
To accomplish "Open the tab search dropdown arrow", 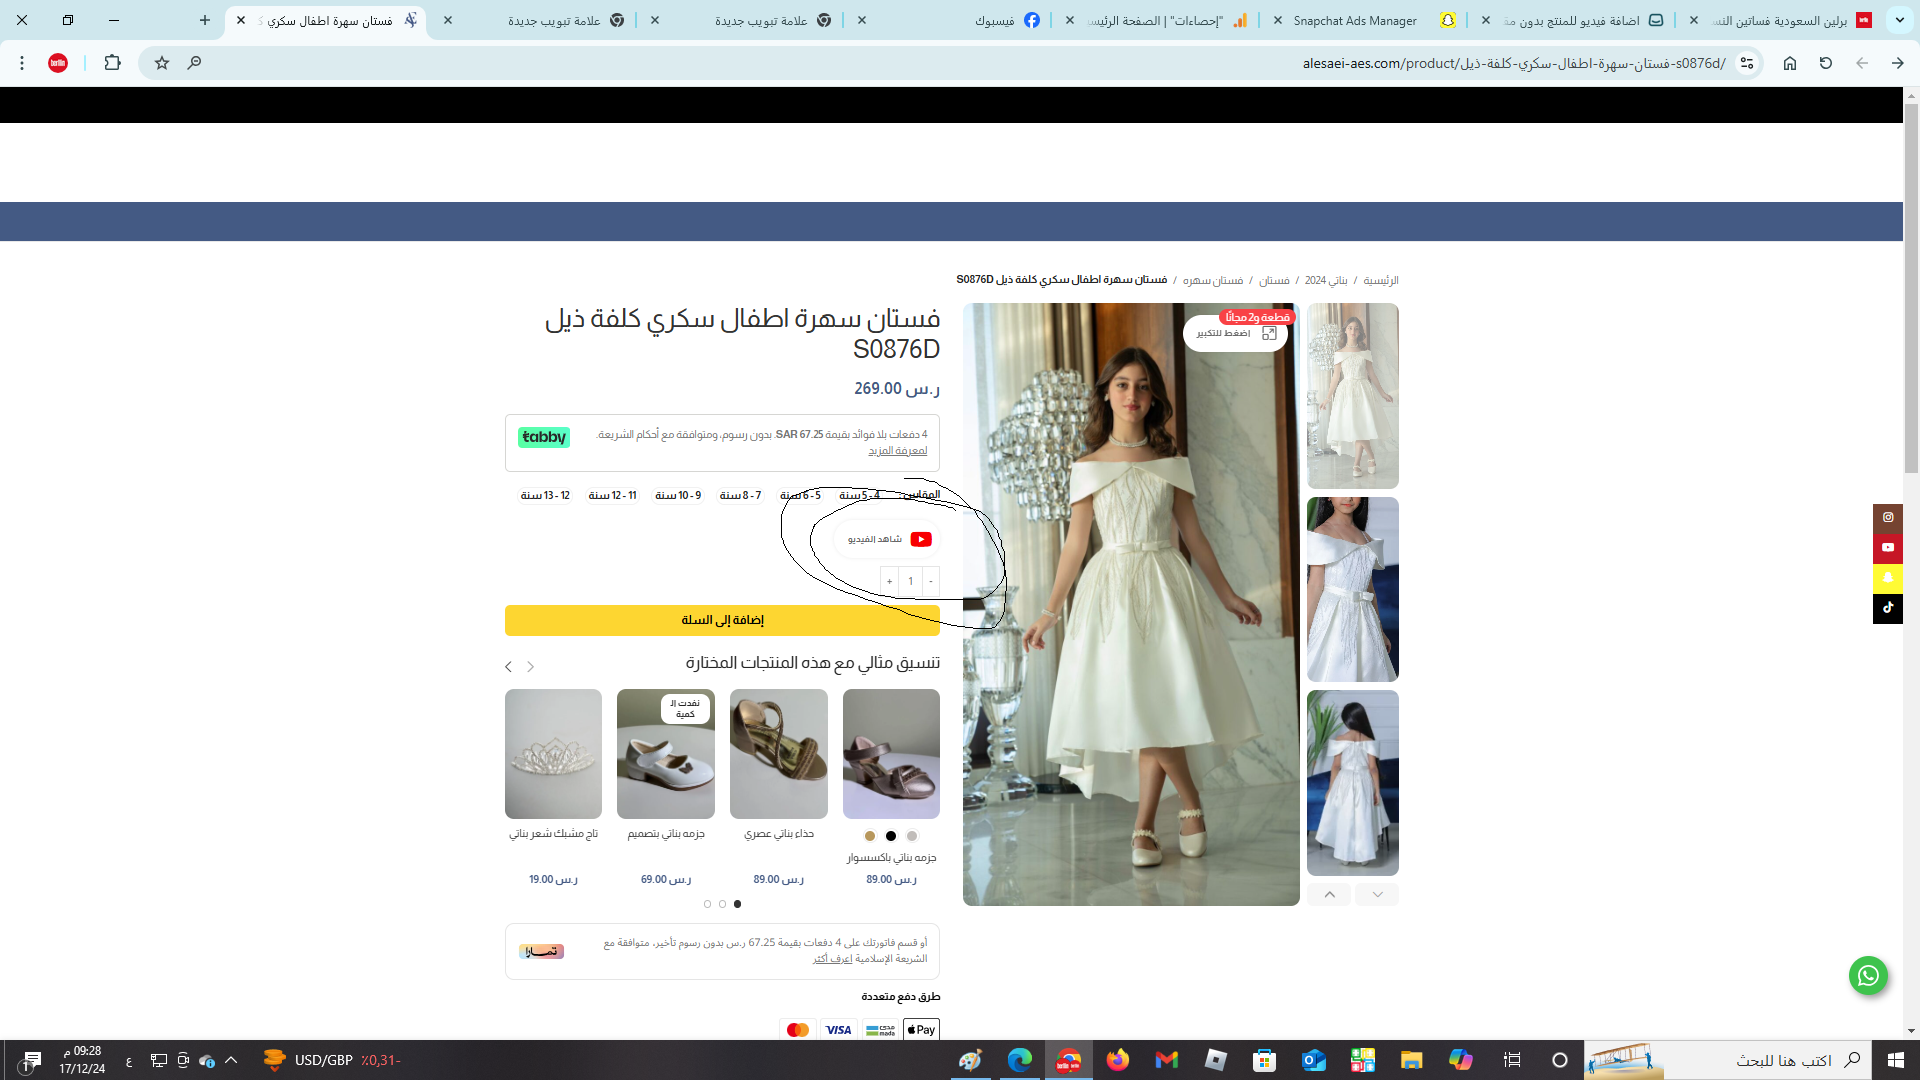I will 1899,20.
